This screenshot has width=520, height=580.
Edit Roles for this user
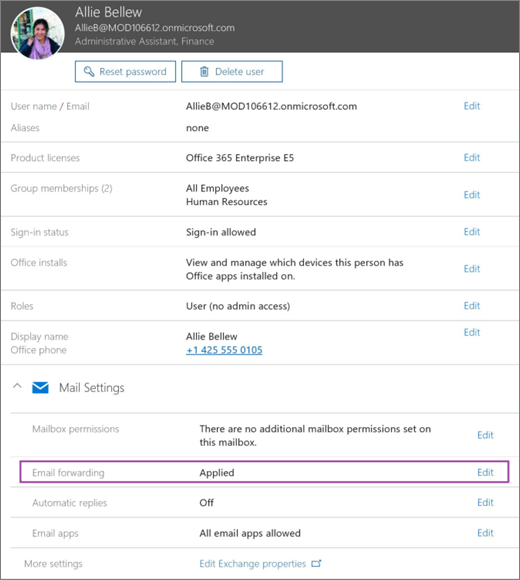point(472,306)
